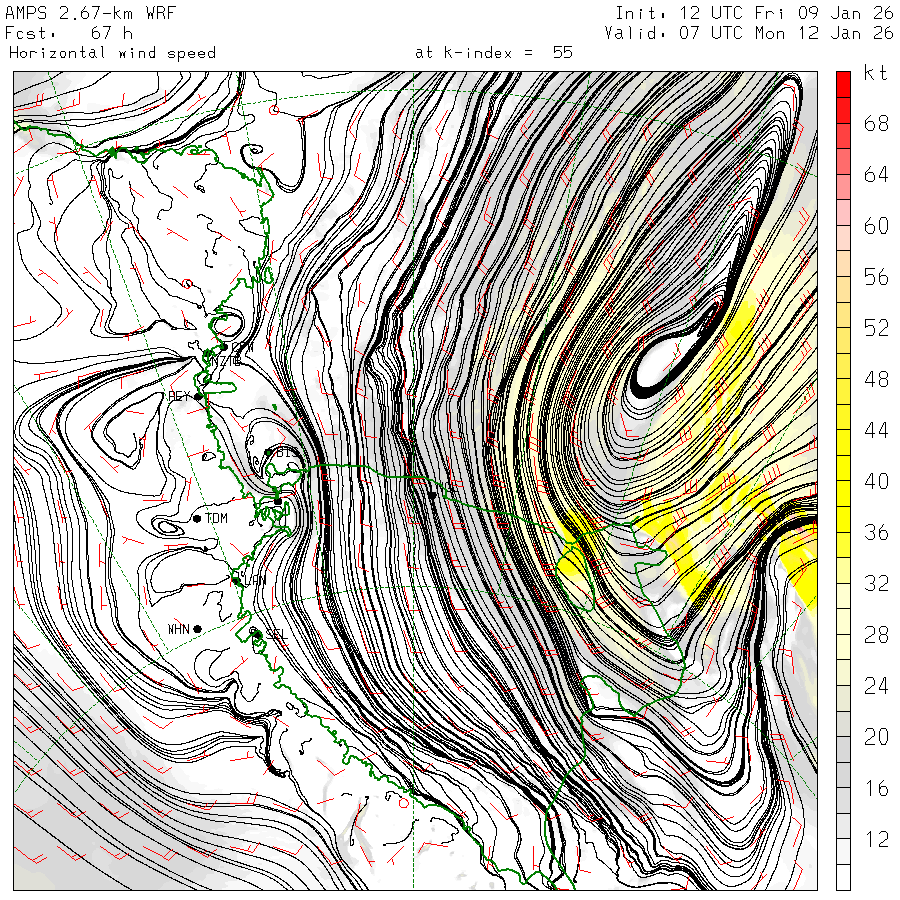The width and height of the screenshot is (900, 900).
Task: Click the 48 value on the legend
Action: [876, 379]
